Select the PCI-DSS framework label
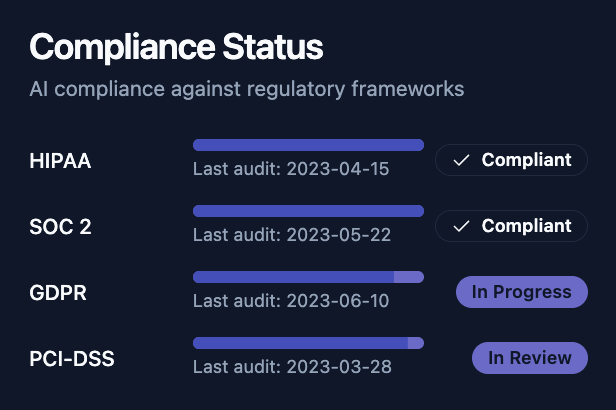616x410 pixels. click(x=72, y=358)
